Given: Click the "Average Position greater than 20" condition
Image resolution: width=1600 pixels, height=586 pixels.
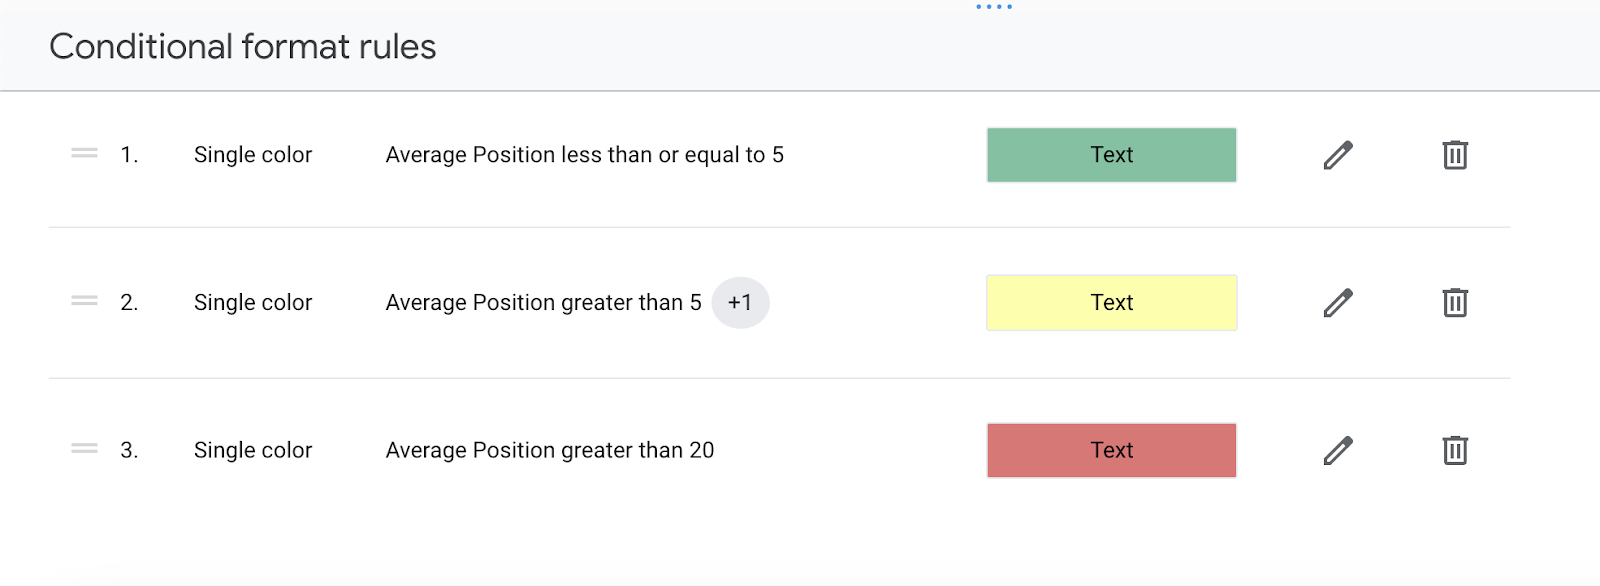Looking at the screenshot, I should tap(550, 450).
